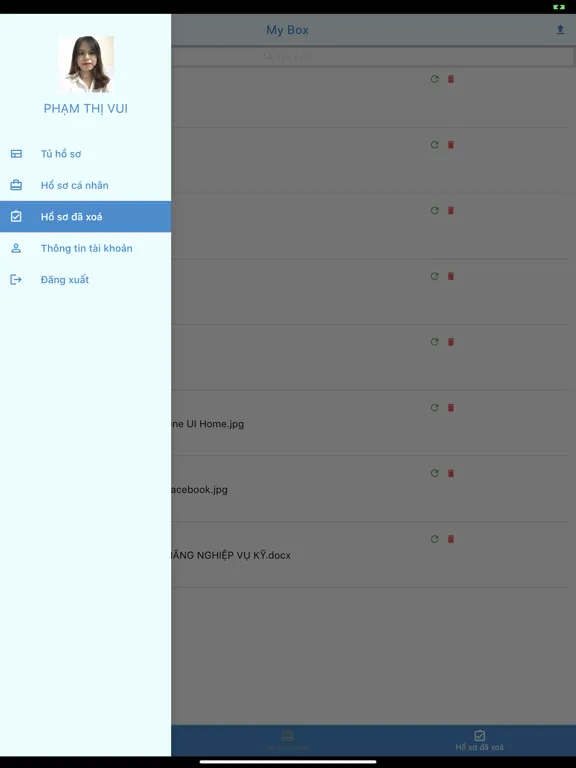Click the battery indicator in status bar
The image size is (576, 768).
559,7
